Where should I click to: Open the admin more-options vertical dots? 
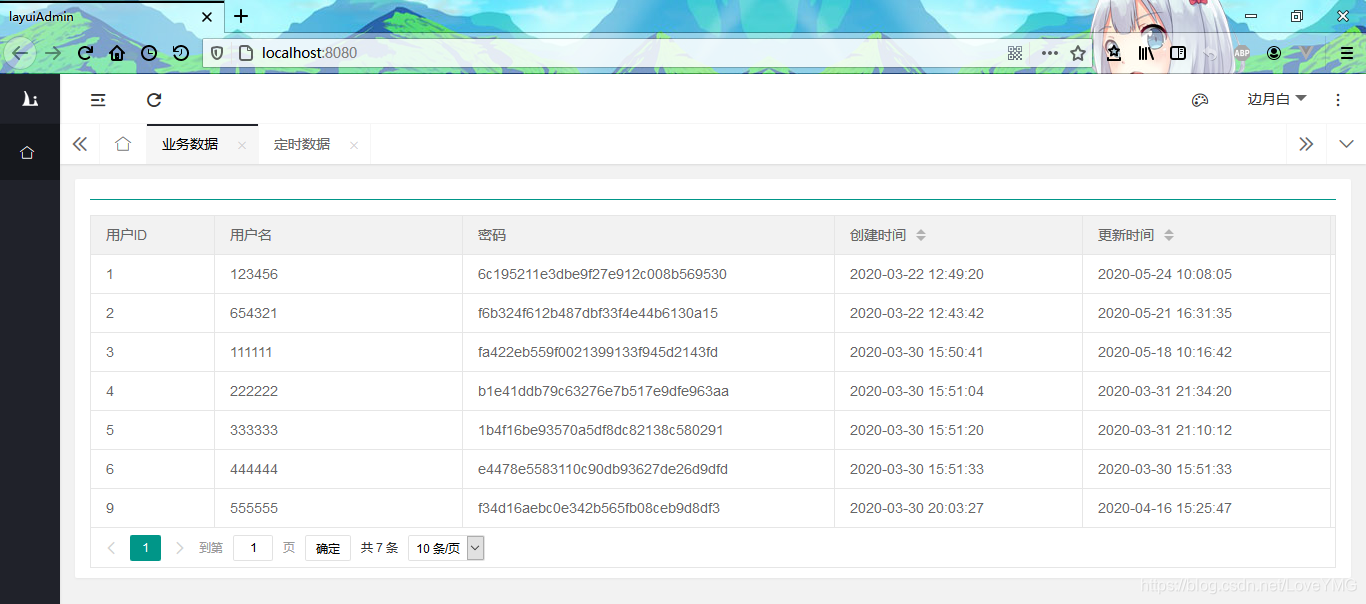click(1338, 100)
